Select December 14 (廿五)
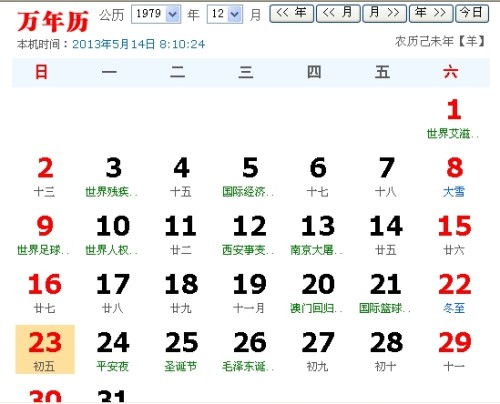 [x=386, y=236]
